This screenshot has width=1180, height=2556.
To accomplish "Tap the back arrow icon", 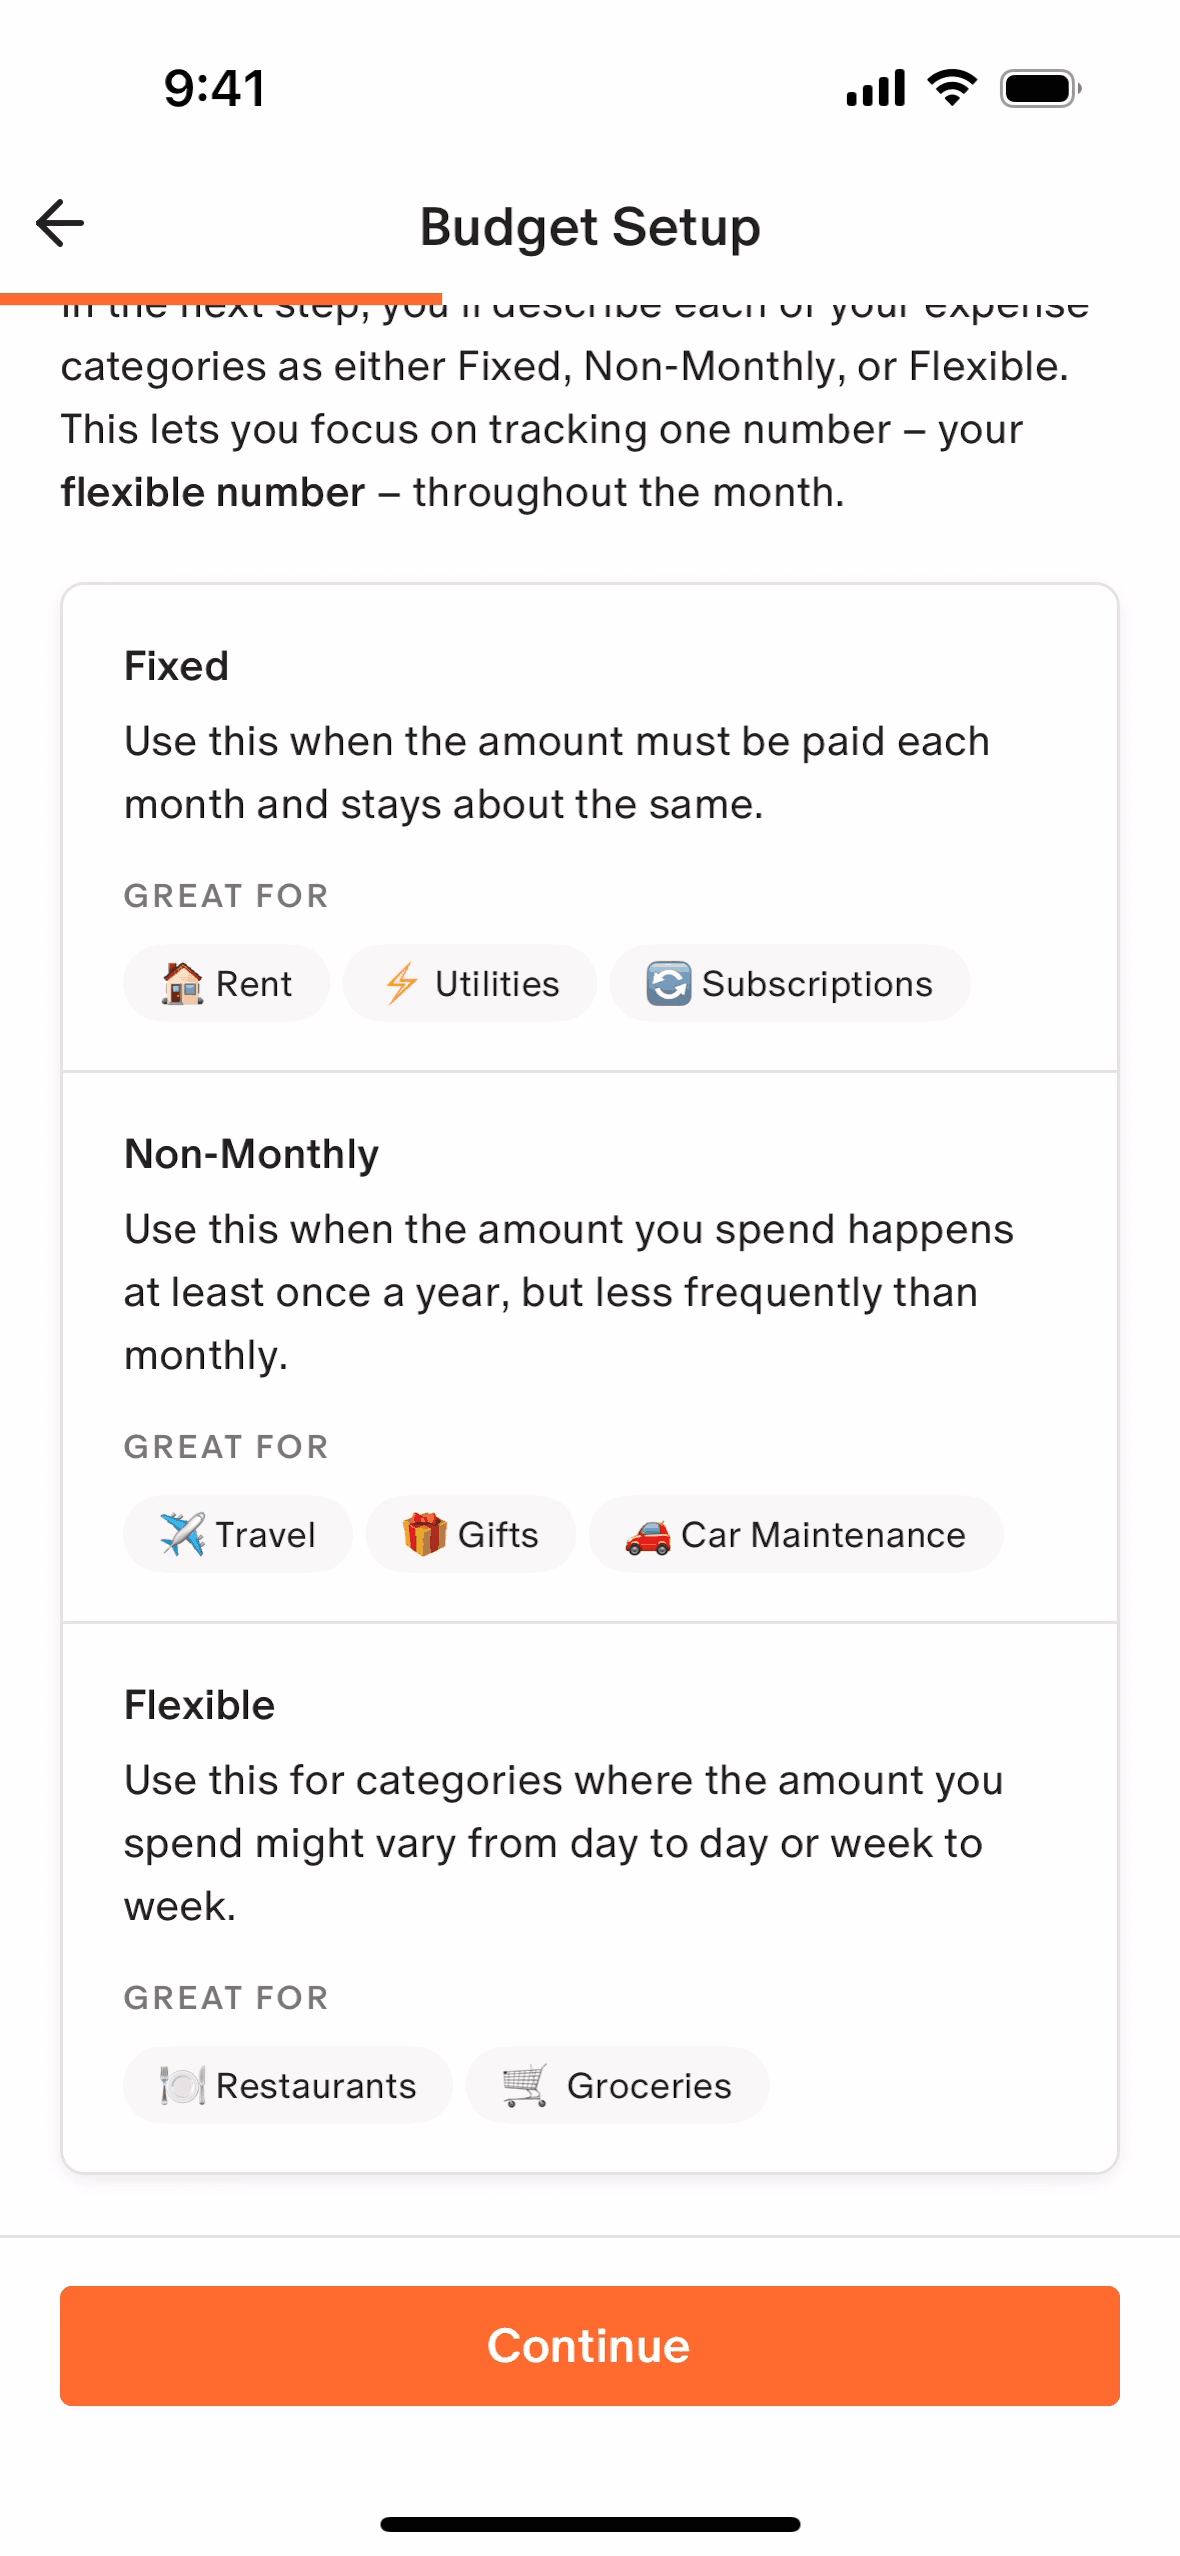I will point(60,223).
